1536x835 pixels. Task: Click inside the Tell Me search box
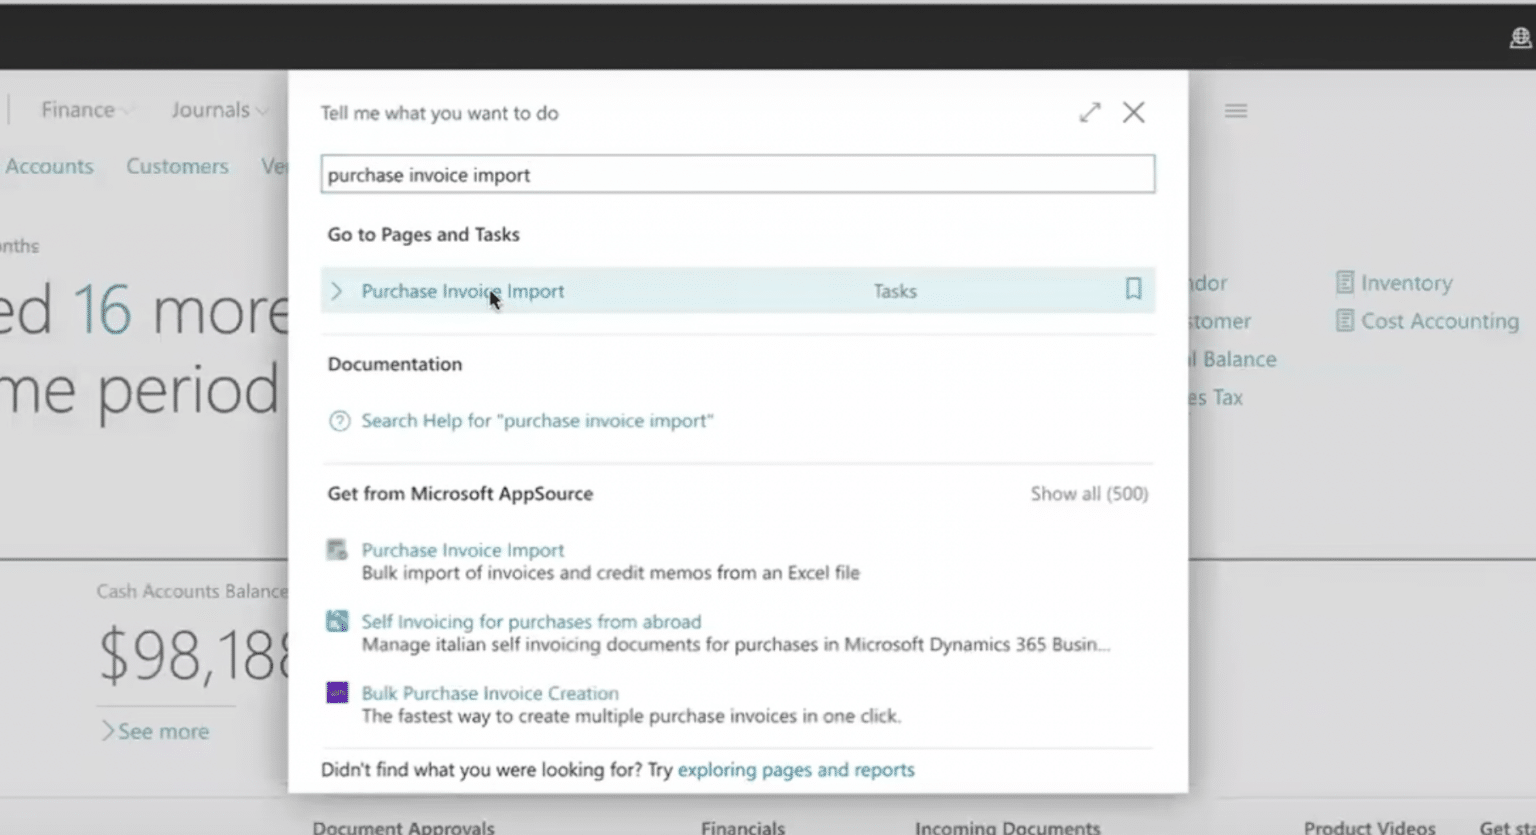click(738, 173)
